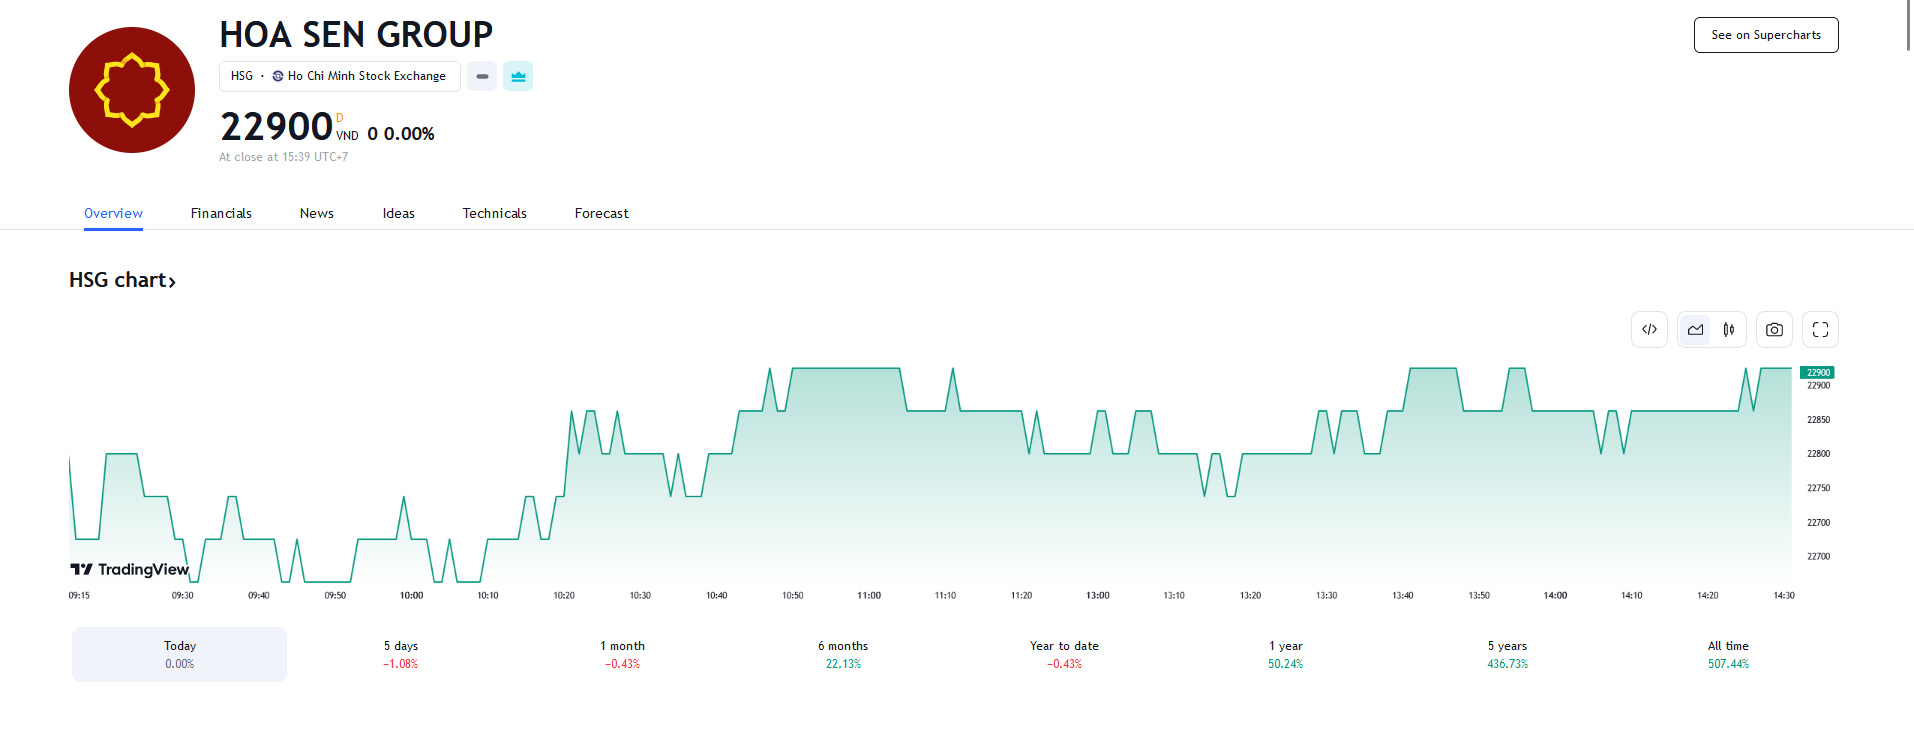1914x734 pixels.
Task: Select the Today time range
Action: [x=179, y=654]
